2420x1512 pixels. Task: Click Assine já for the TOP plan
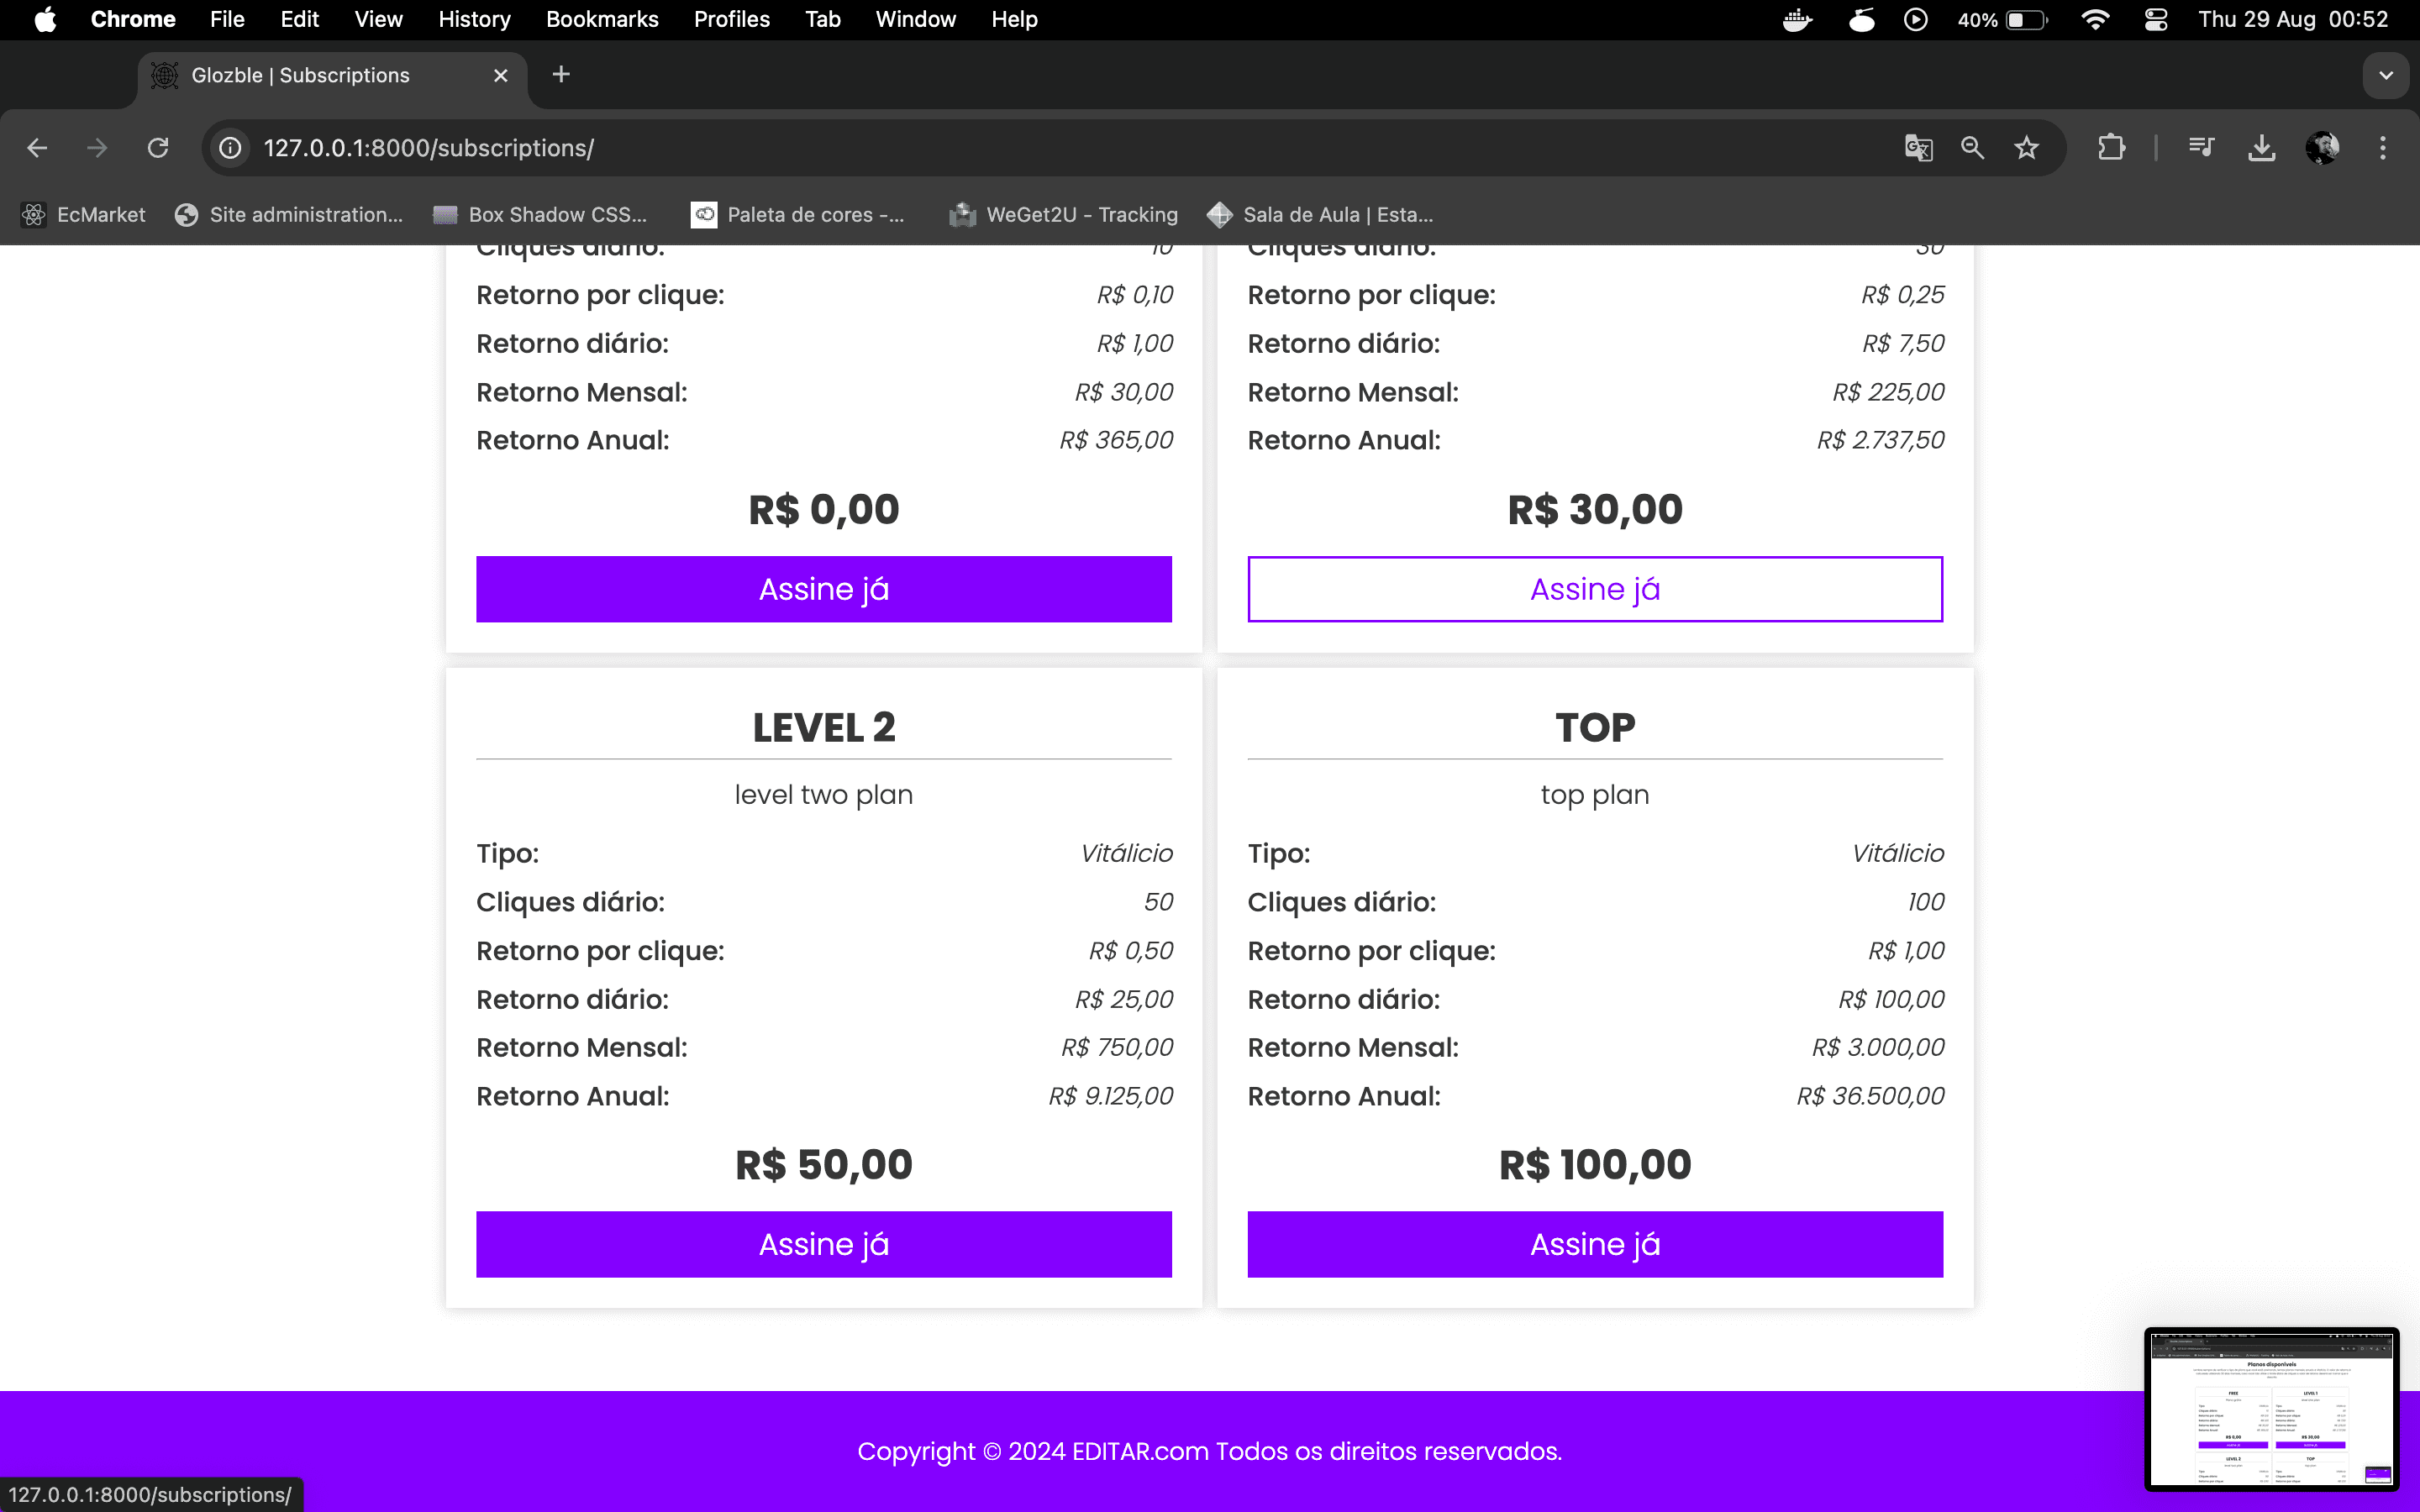1595,1244
